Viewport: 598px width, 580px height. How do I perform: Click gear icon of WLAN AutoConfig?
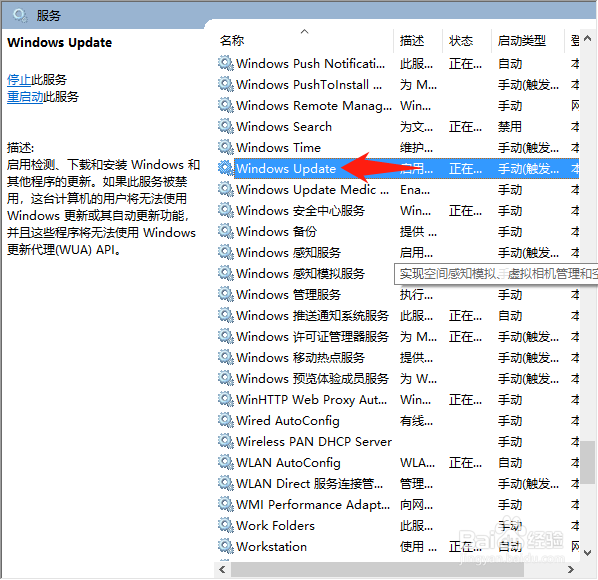tap(225, 462)
